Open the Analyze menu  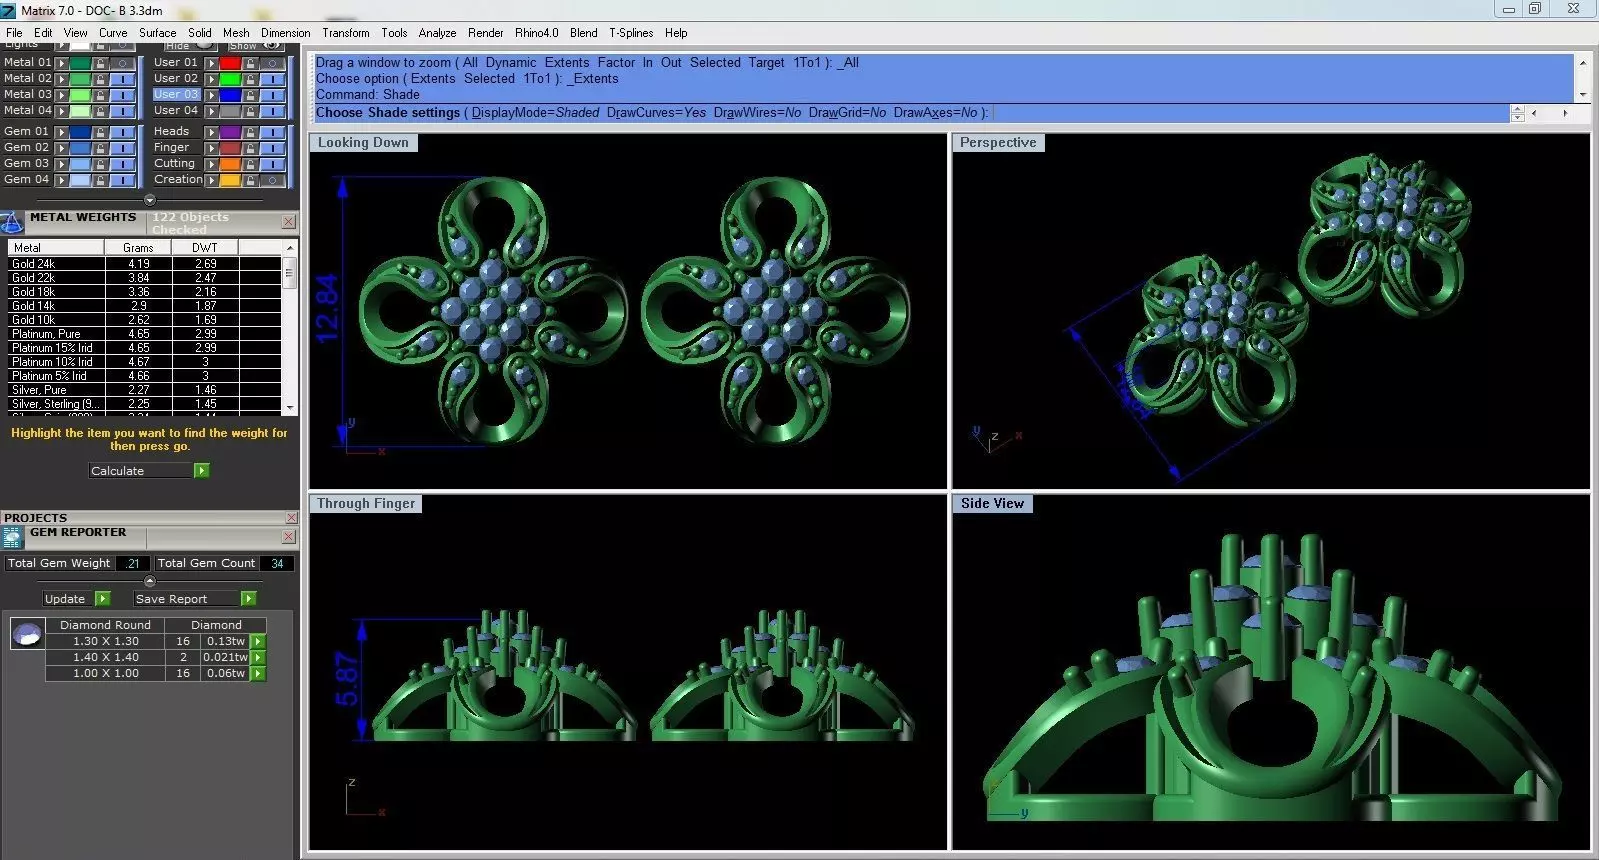[437, 33]
